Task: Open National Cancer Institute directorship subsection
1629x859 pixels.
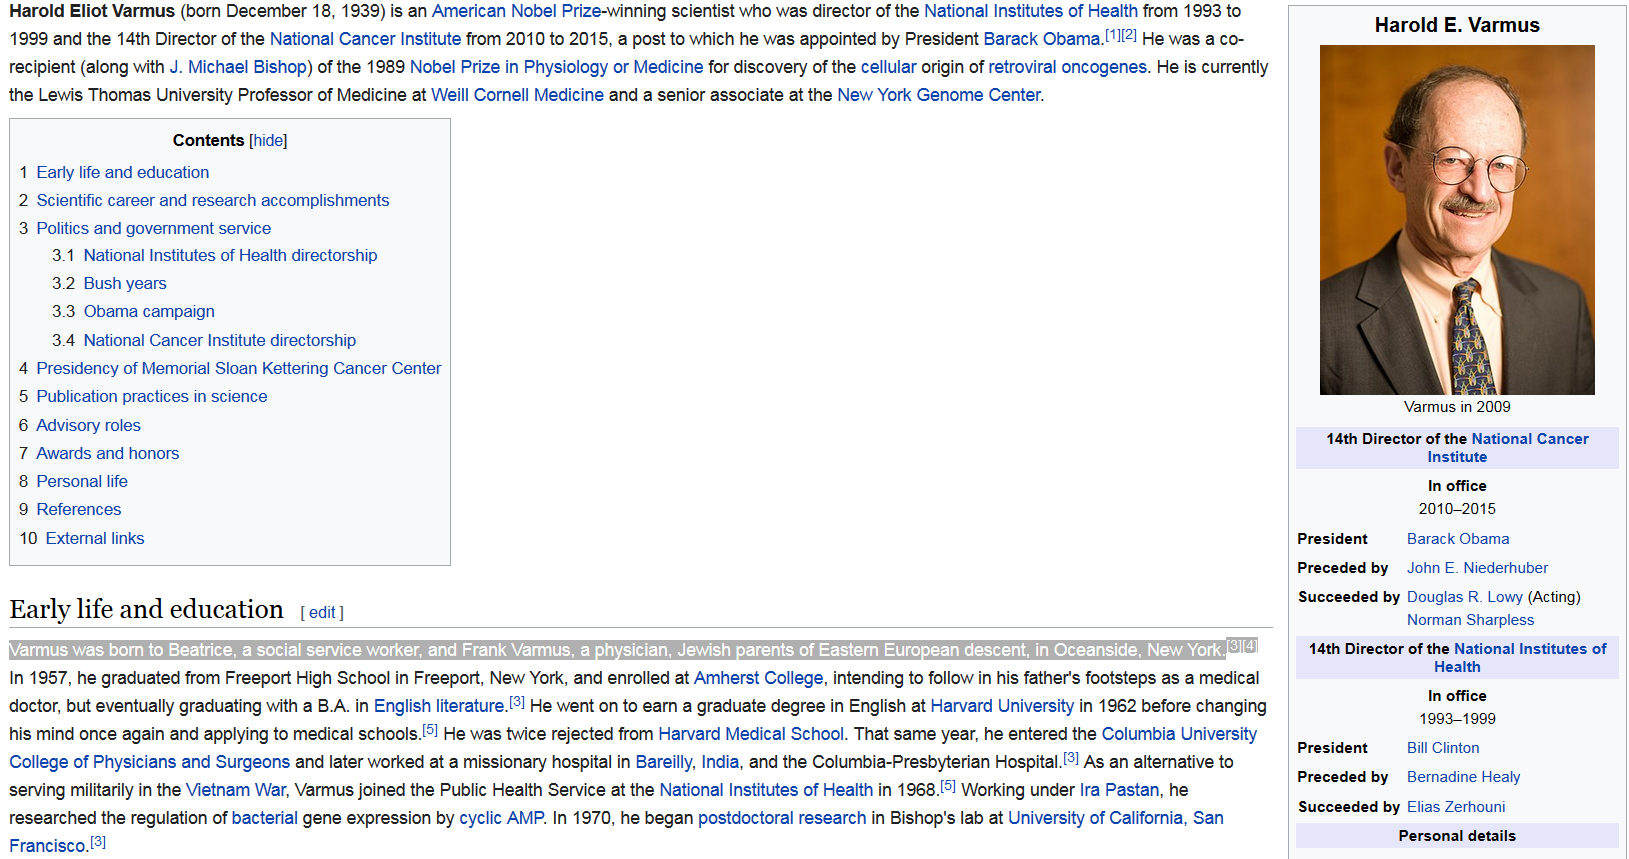Action: [220, 341]
